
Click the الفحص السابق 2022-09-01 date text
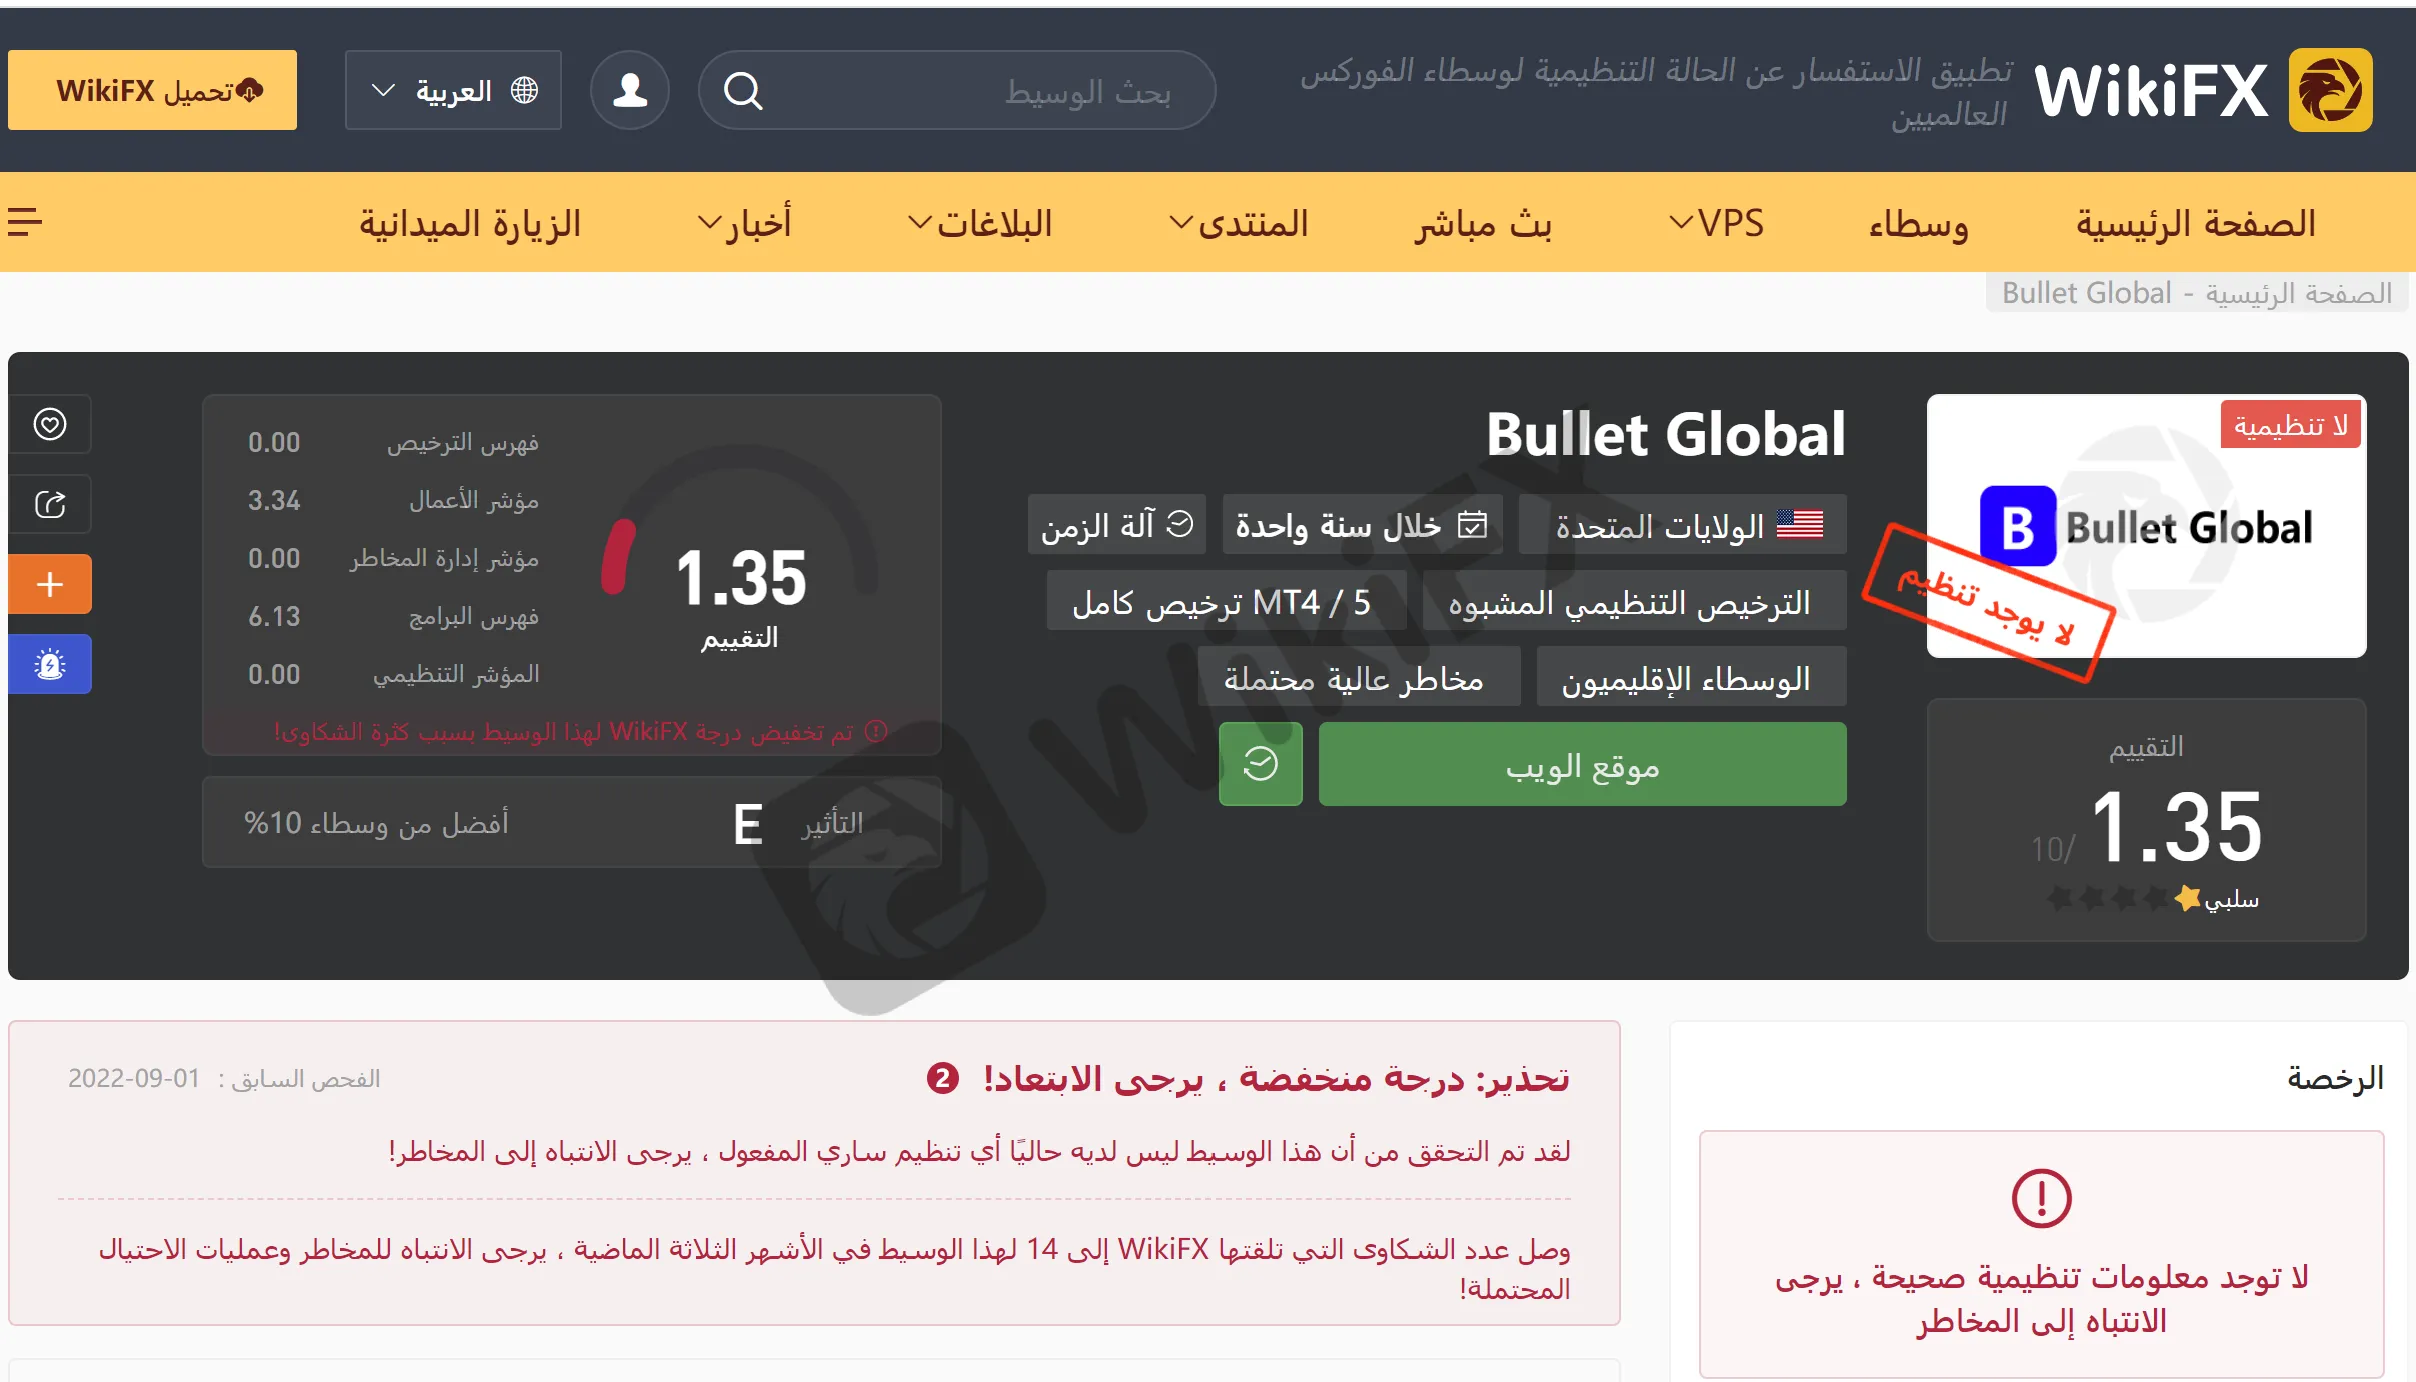tap(224, 1078)
